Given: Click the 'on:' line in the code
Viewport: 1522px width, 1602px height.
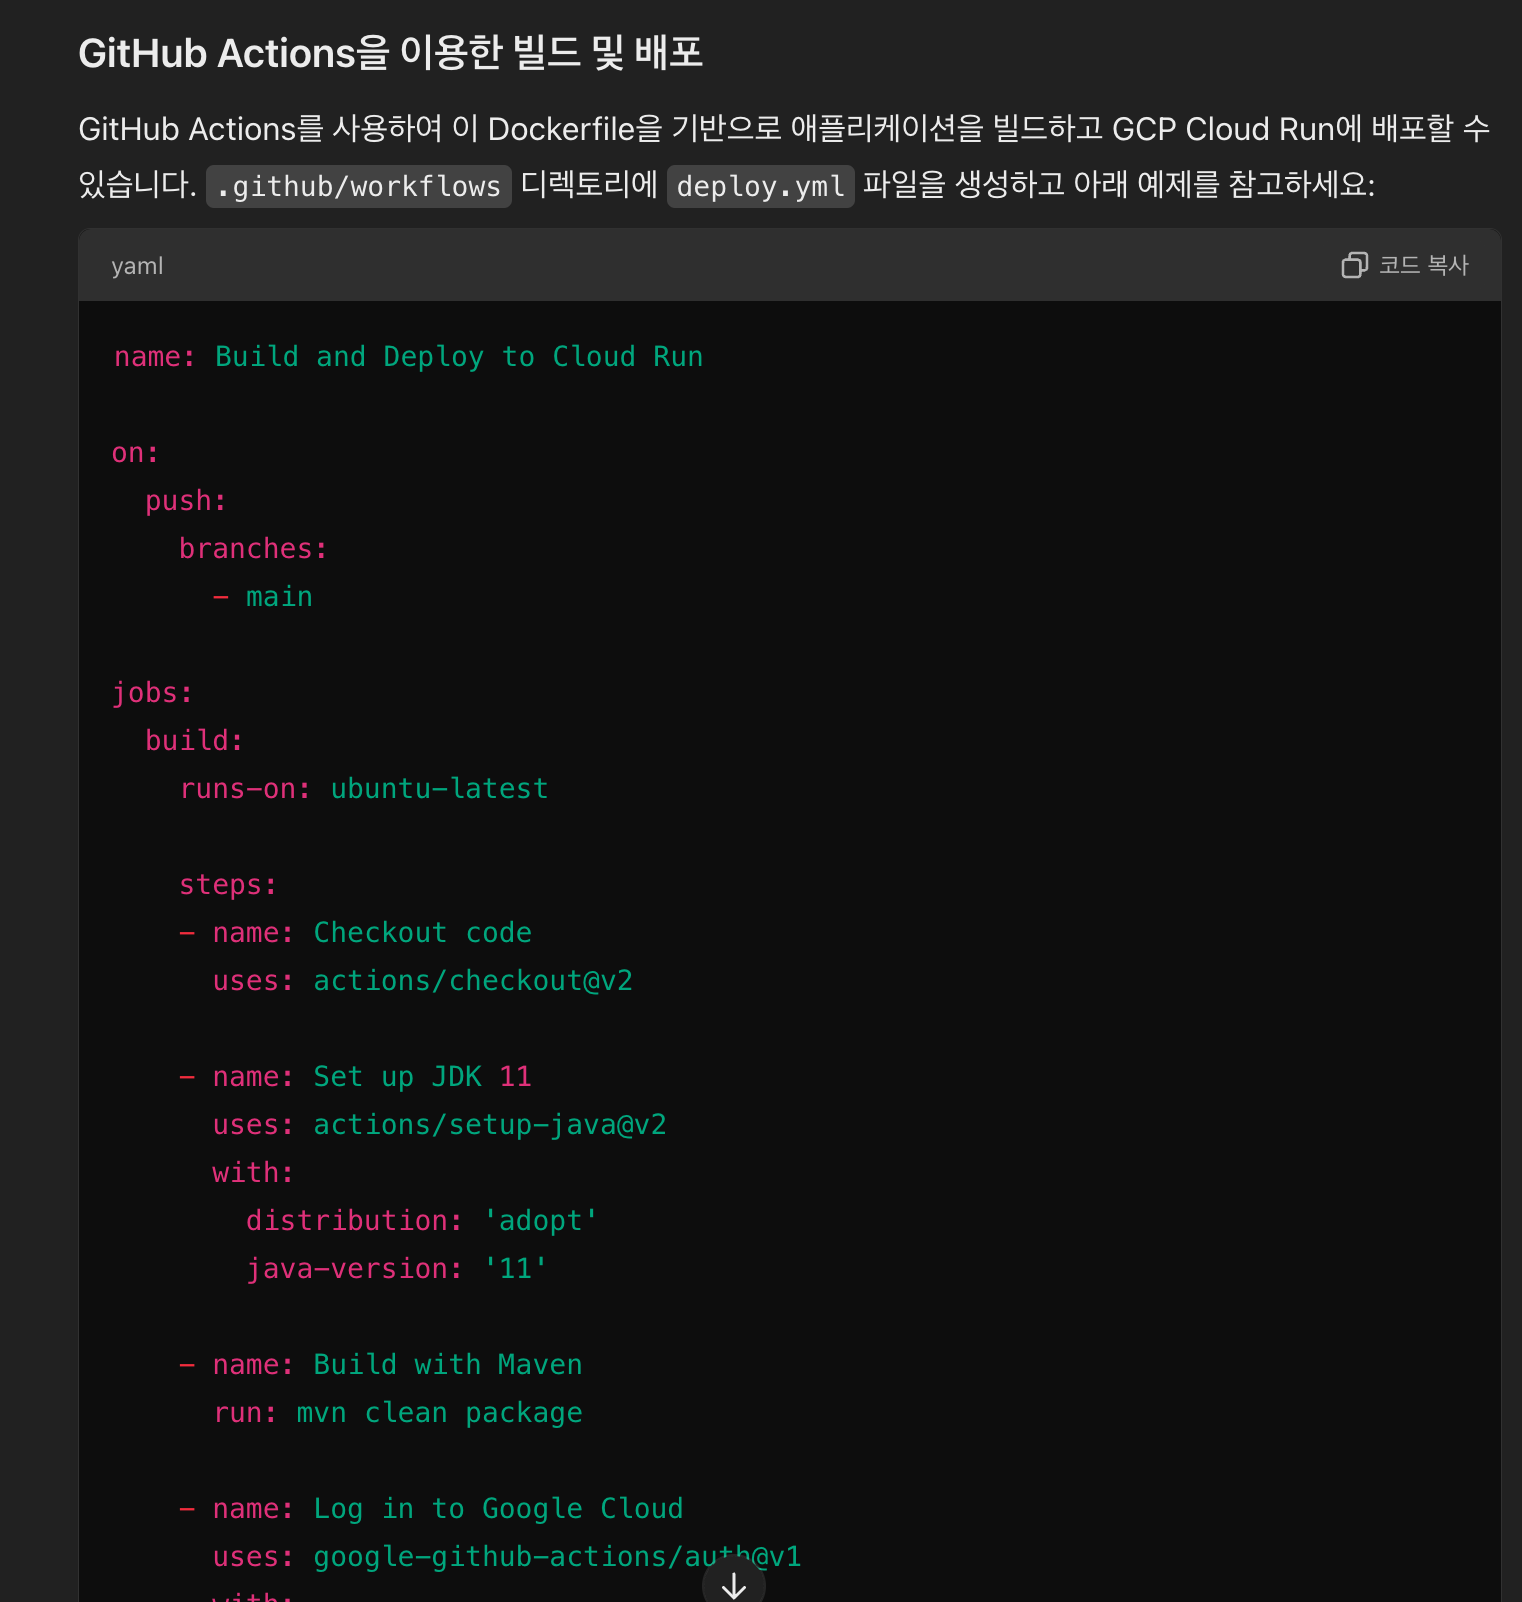Looking at the screenshot, I should click(135, 453).
